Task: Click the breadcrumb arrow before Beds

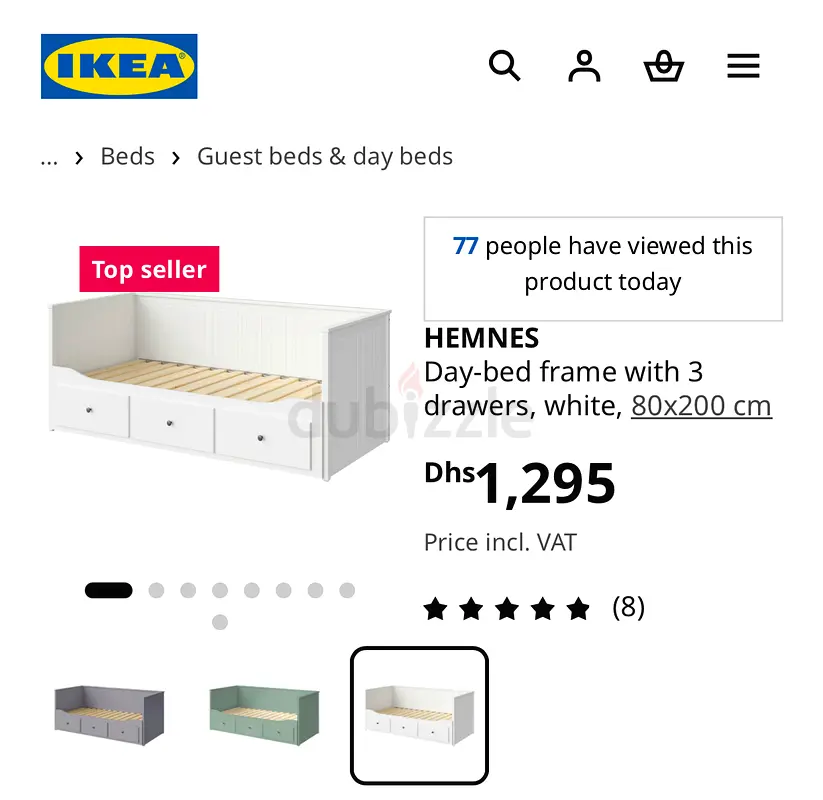Action: (79, 157)
